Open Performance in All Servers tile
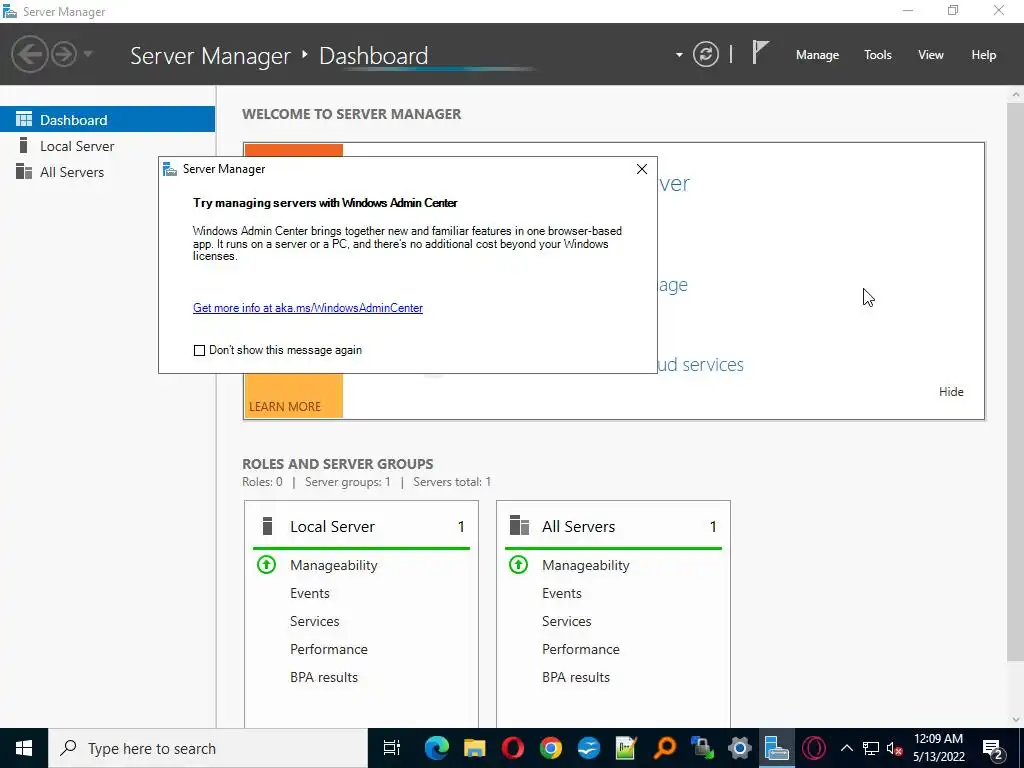This screenshot has height=768, width=1024. tap(581, 649)
